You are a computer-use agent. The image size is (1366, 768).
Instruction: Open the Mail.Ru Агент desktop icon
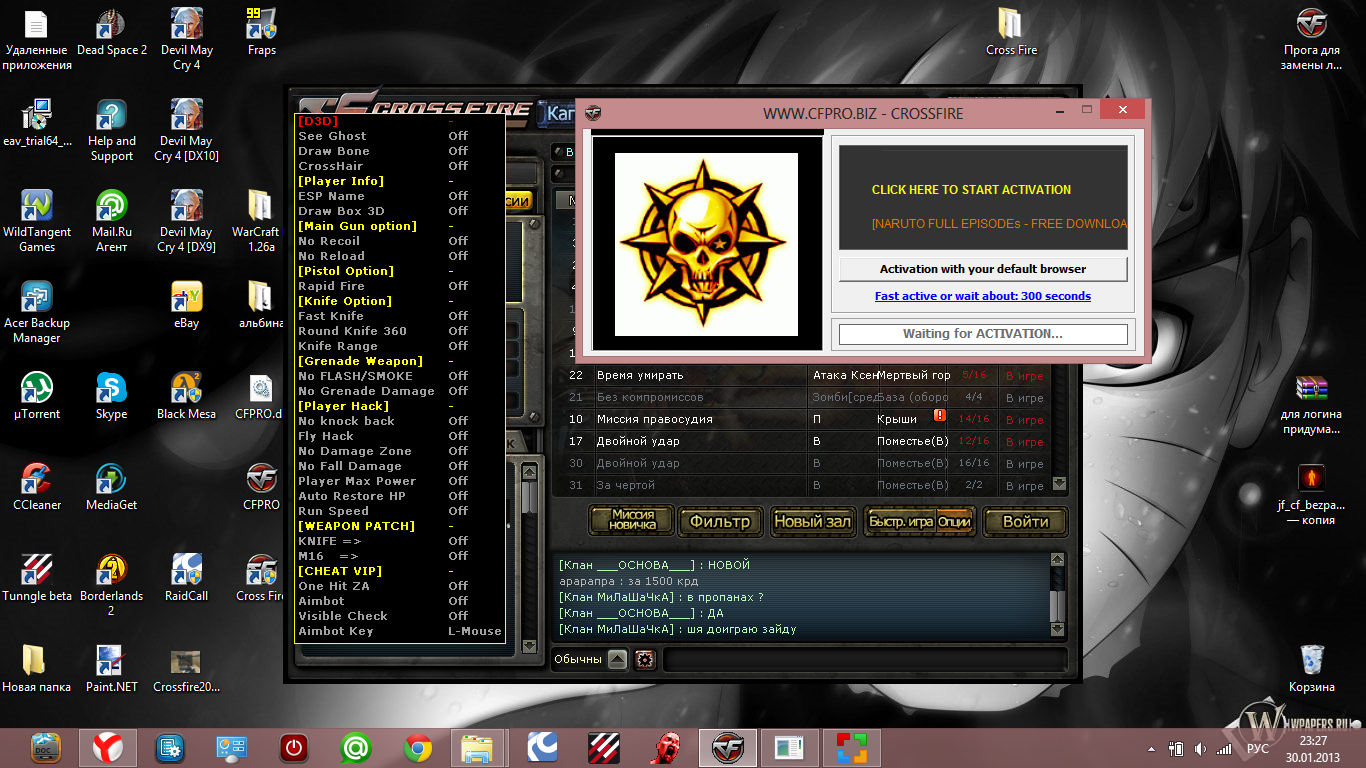tap(111, 221)
